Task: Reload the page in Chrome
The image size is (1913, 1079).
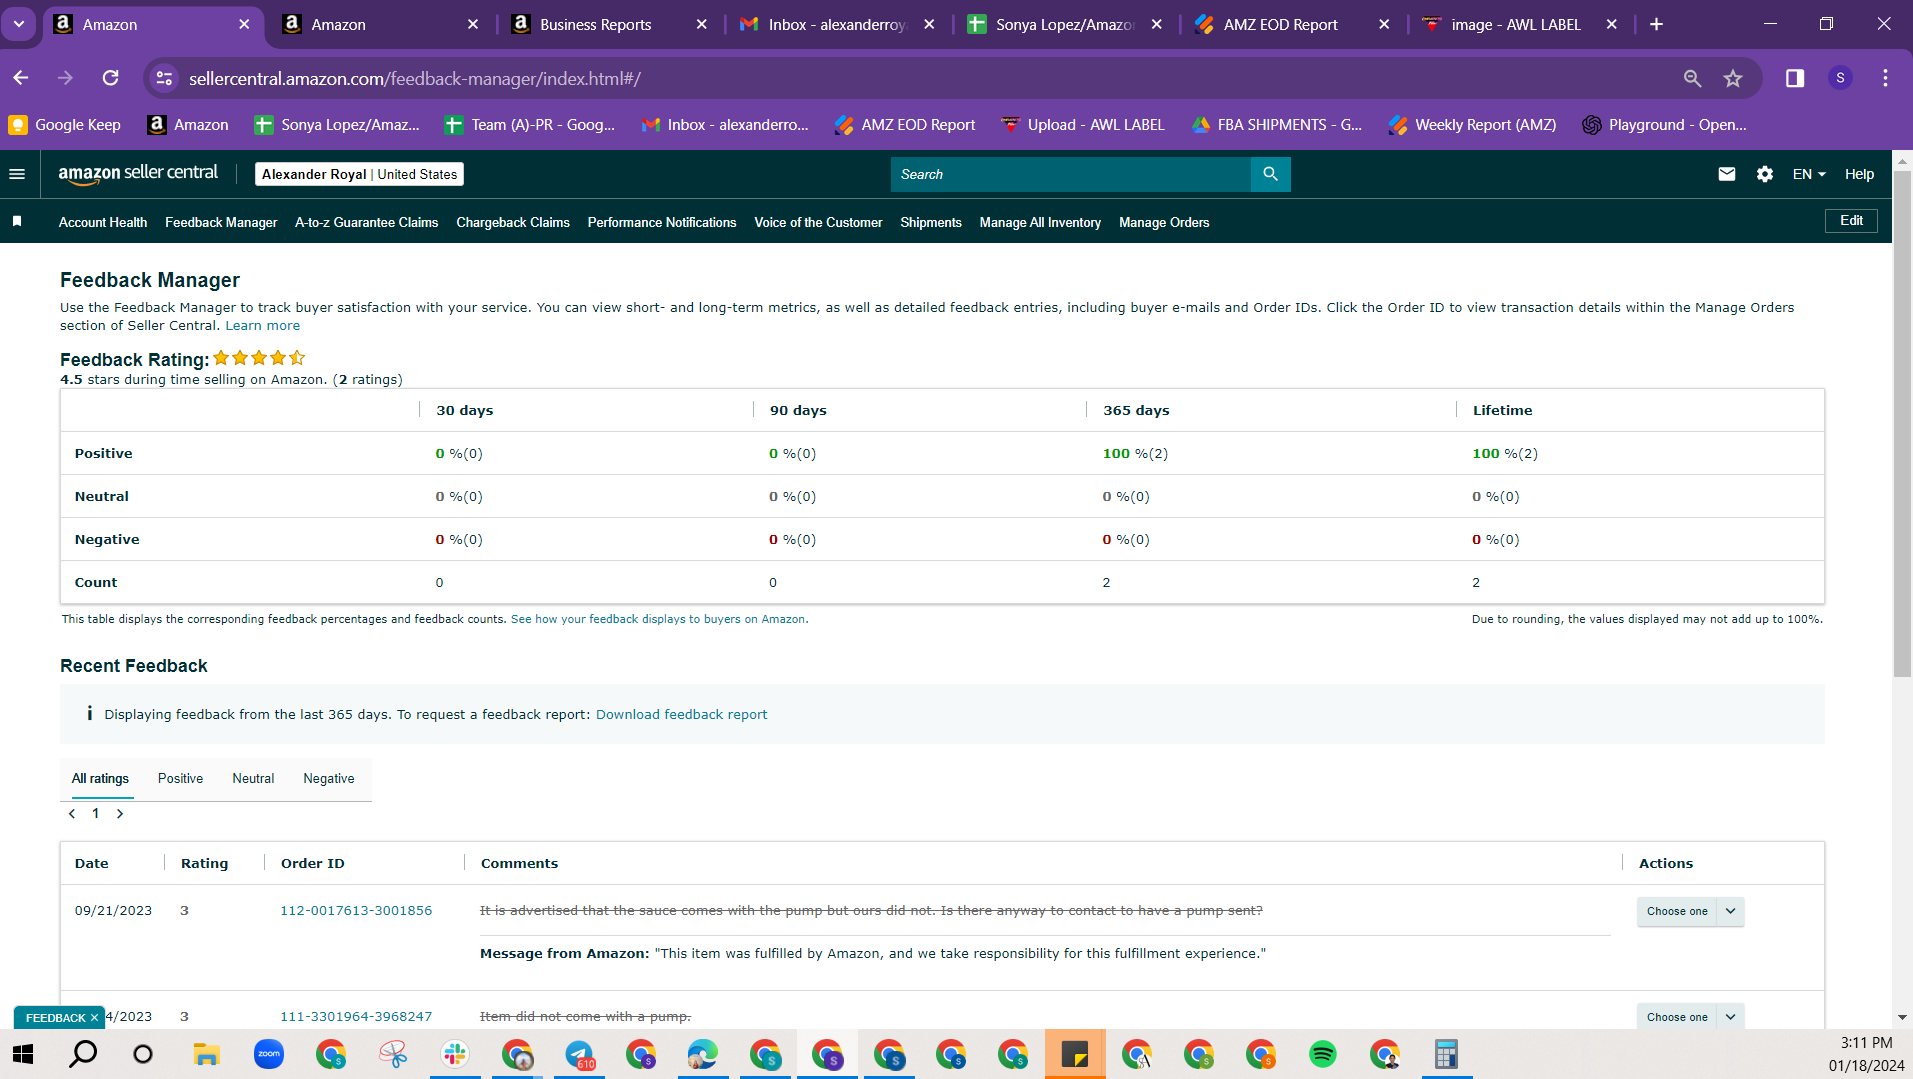Action: pos(111,78)
